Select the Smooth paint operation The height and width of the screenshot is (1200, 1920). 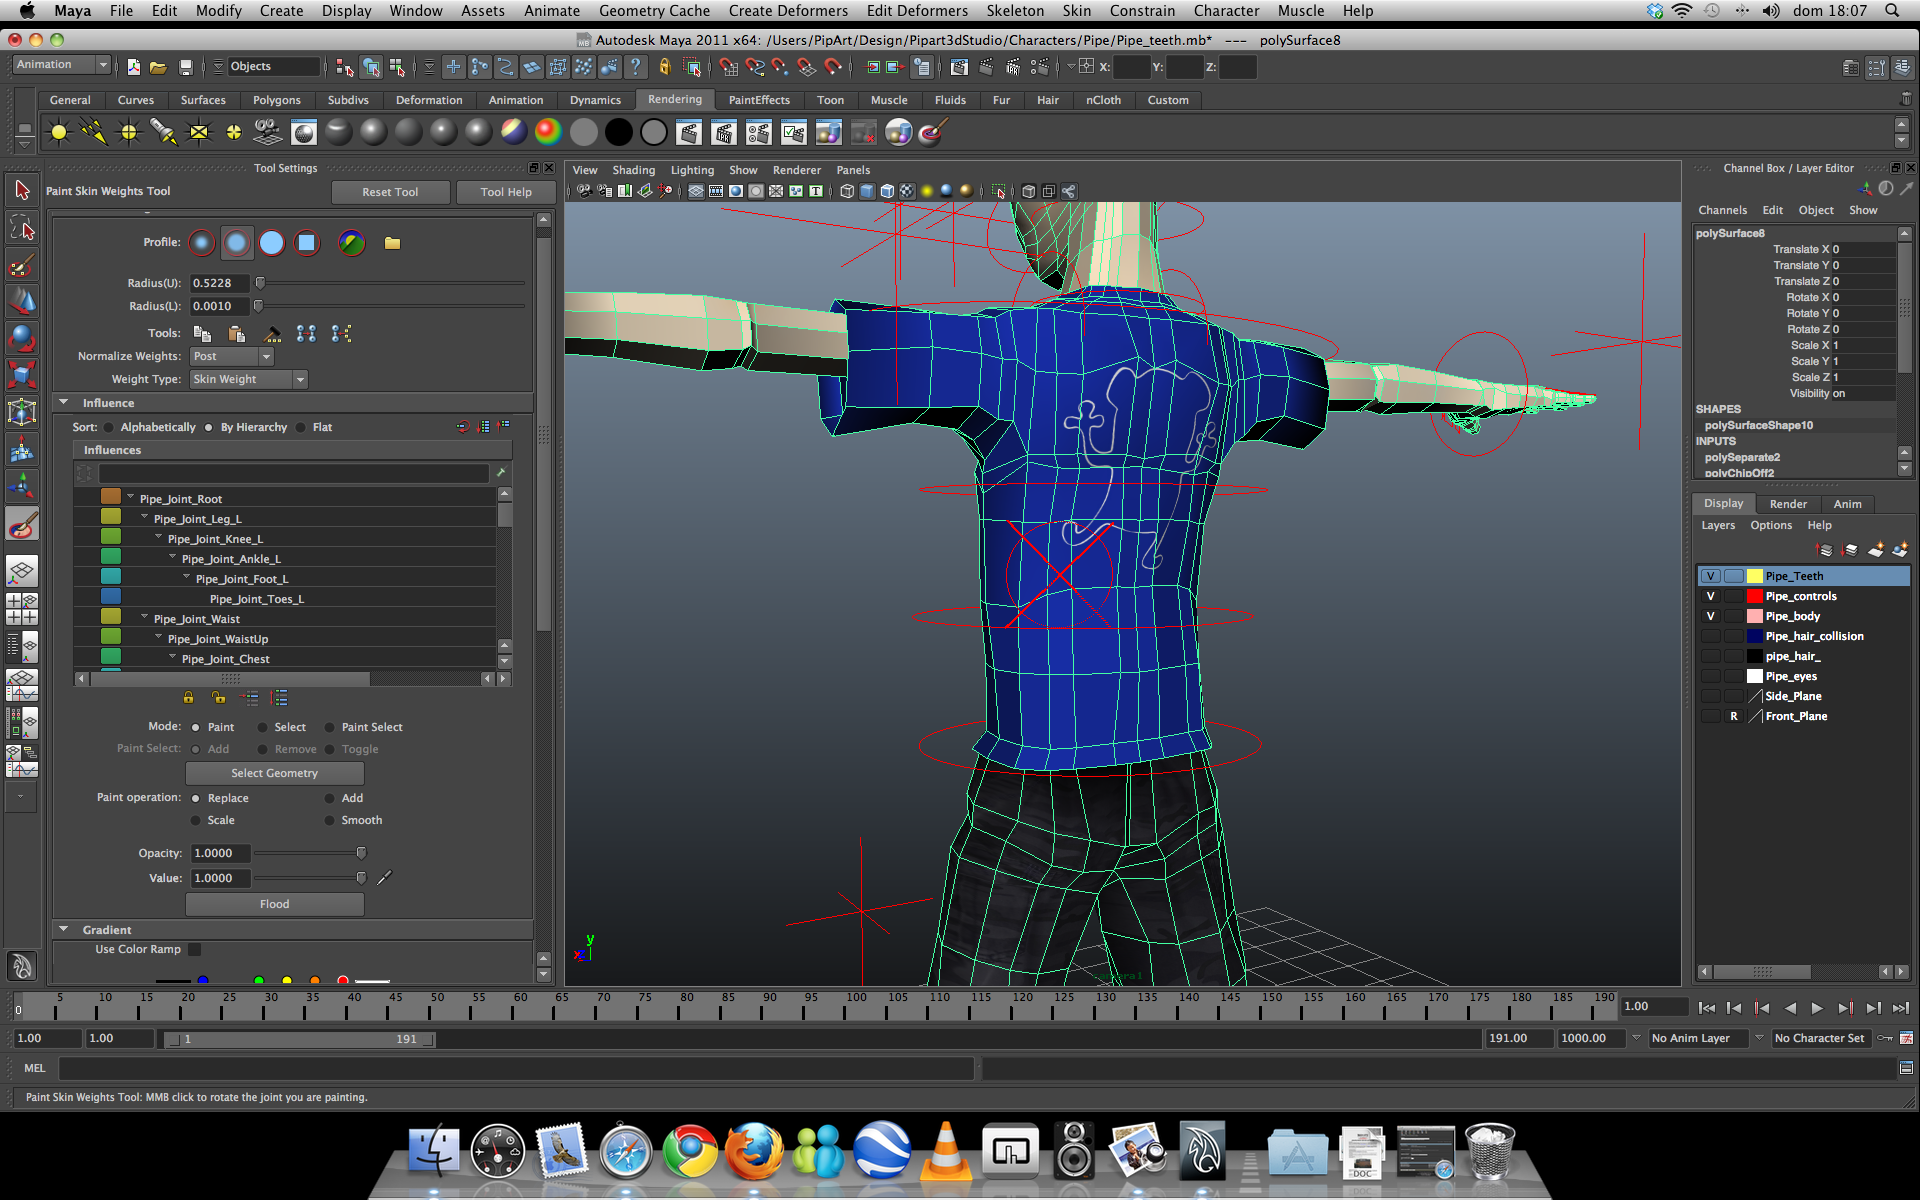(329, 820)
